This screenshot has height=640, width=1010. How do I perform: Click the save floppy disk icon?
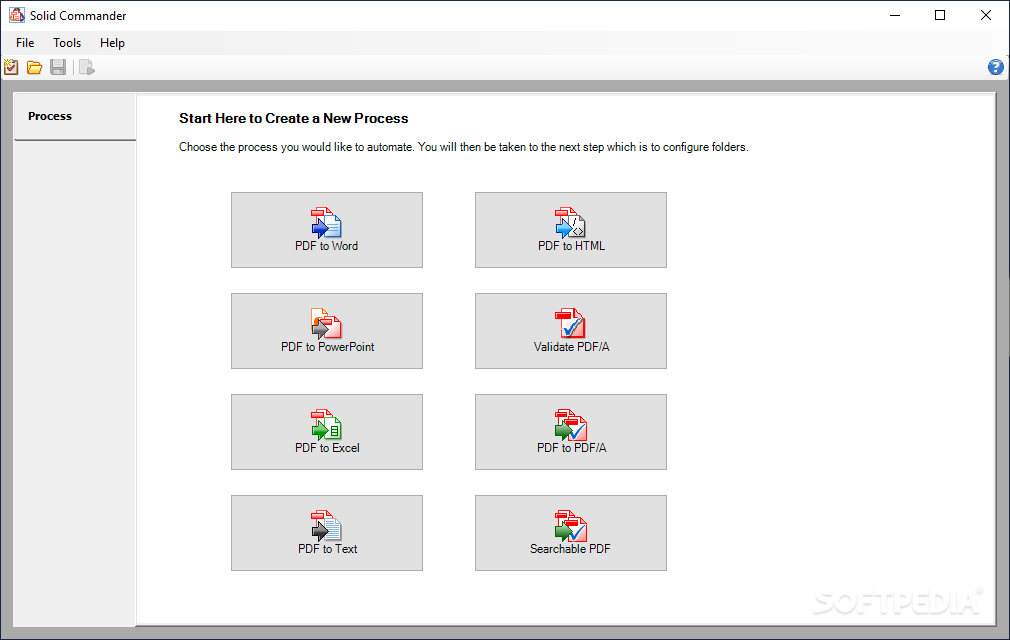(58, 67)
